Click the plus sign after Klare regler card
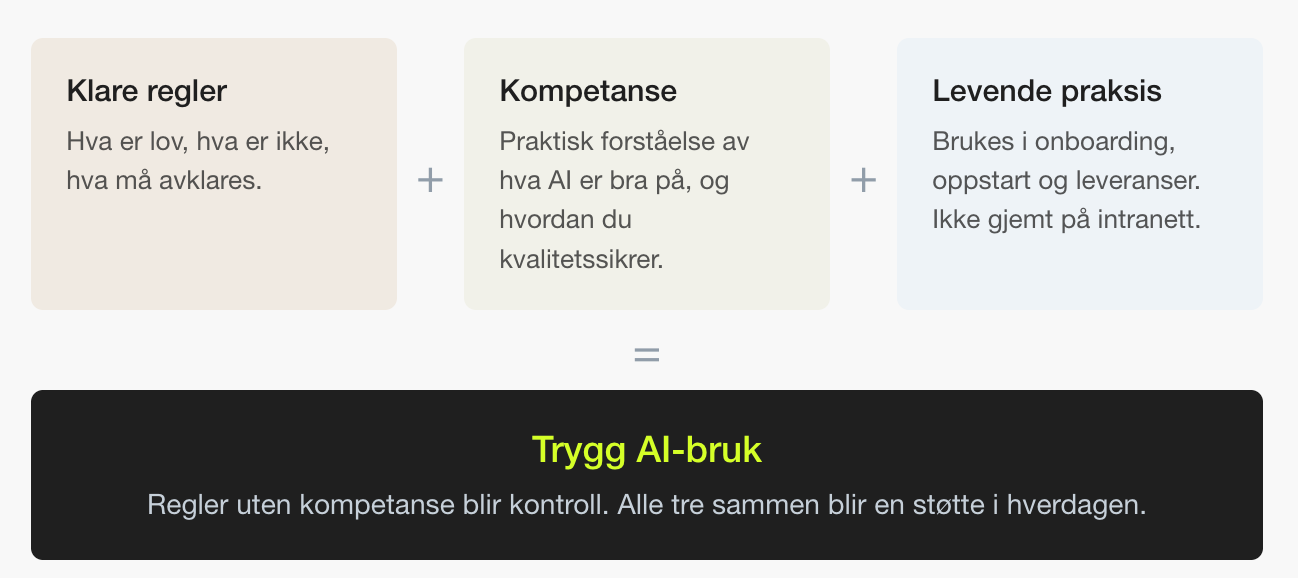This screenshot has height=578, width=1298. point(430,181)
